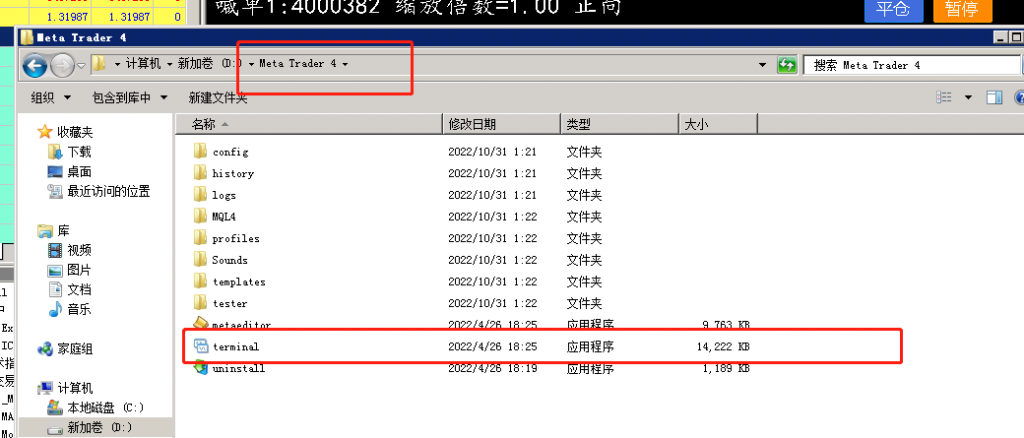Screen dimensions: 1024x438
Task: Select the config folder icon
Action: pos(200,151)
